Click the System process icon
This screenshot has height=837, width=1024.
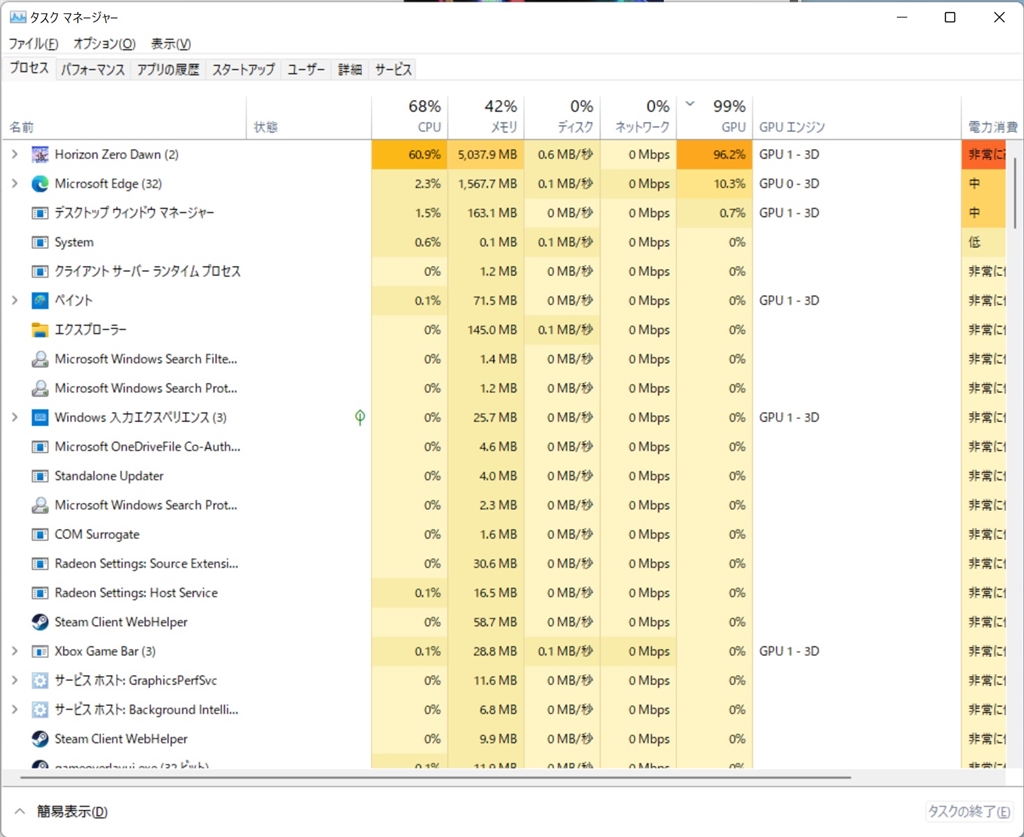pyautogui.click(x=40, y=242)
